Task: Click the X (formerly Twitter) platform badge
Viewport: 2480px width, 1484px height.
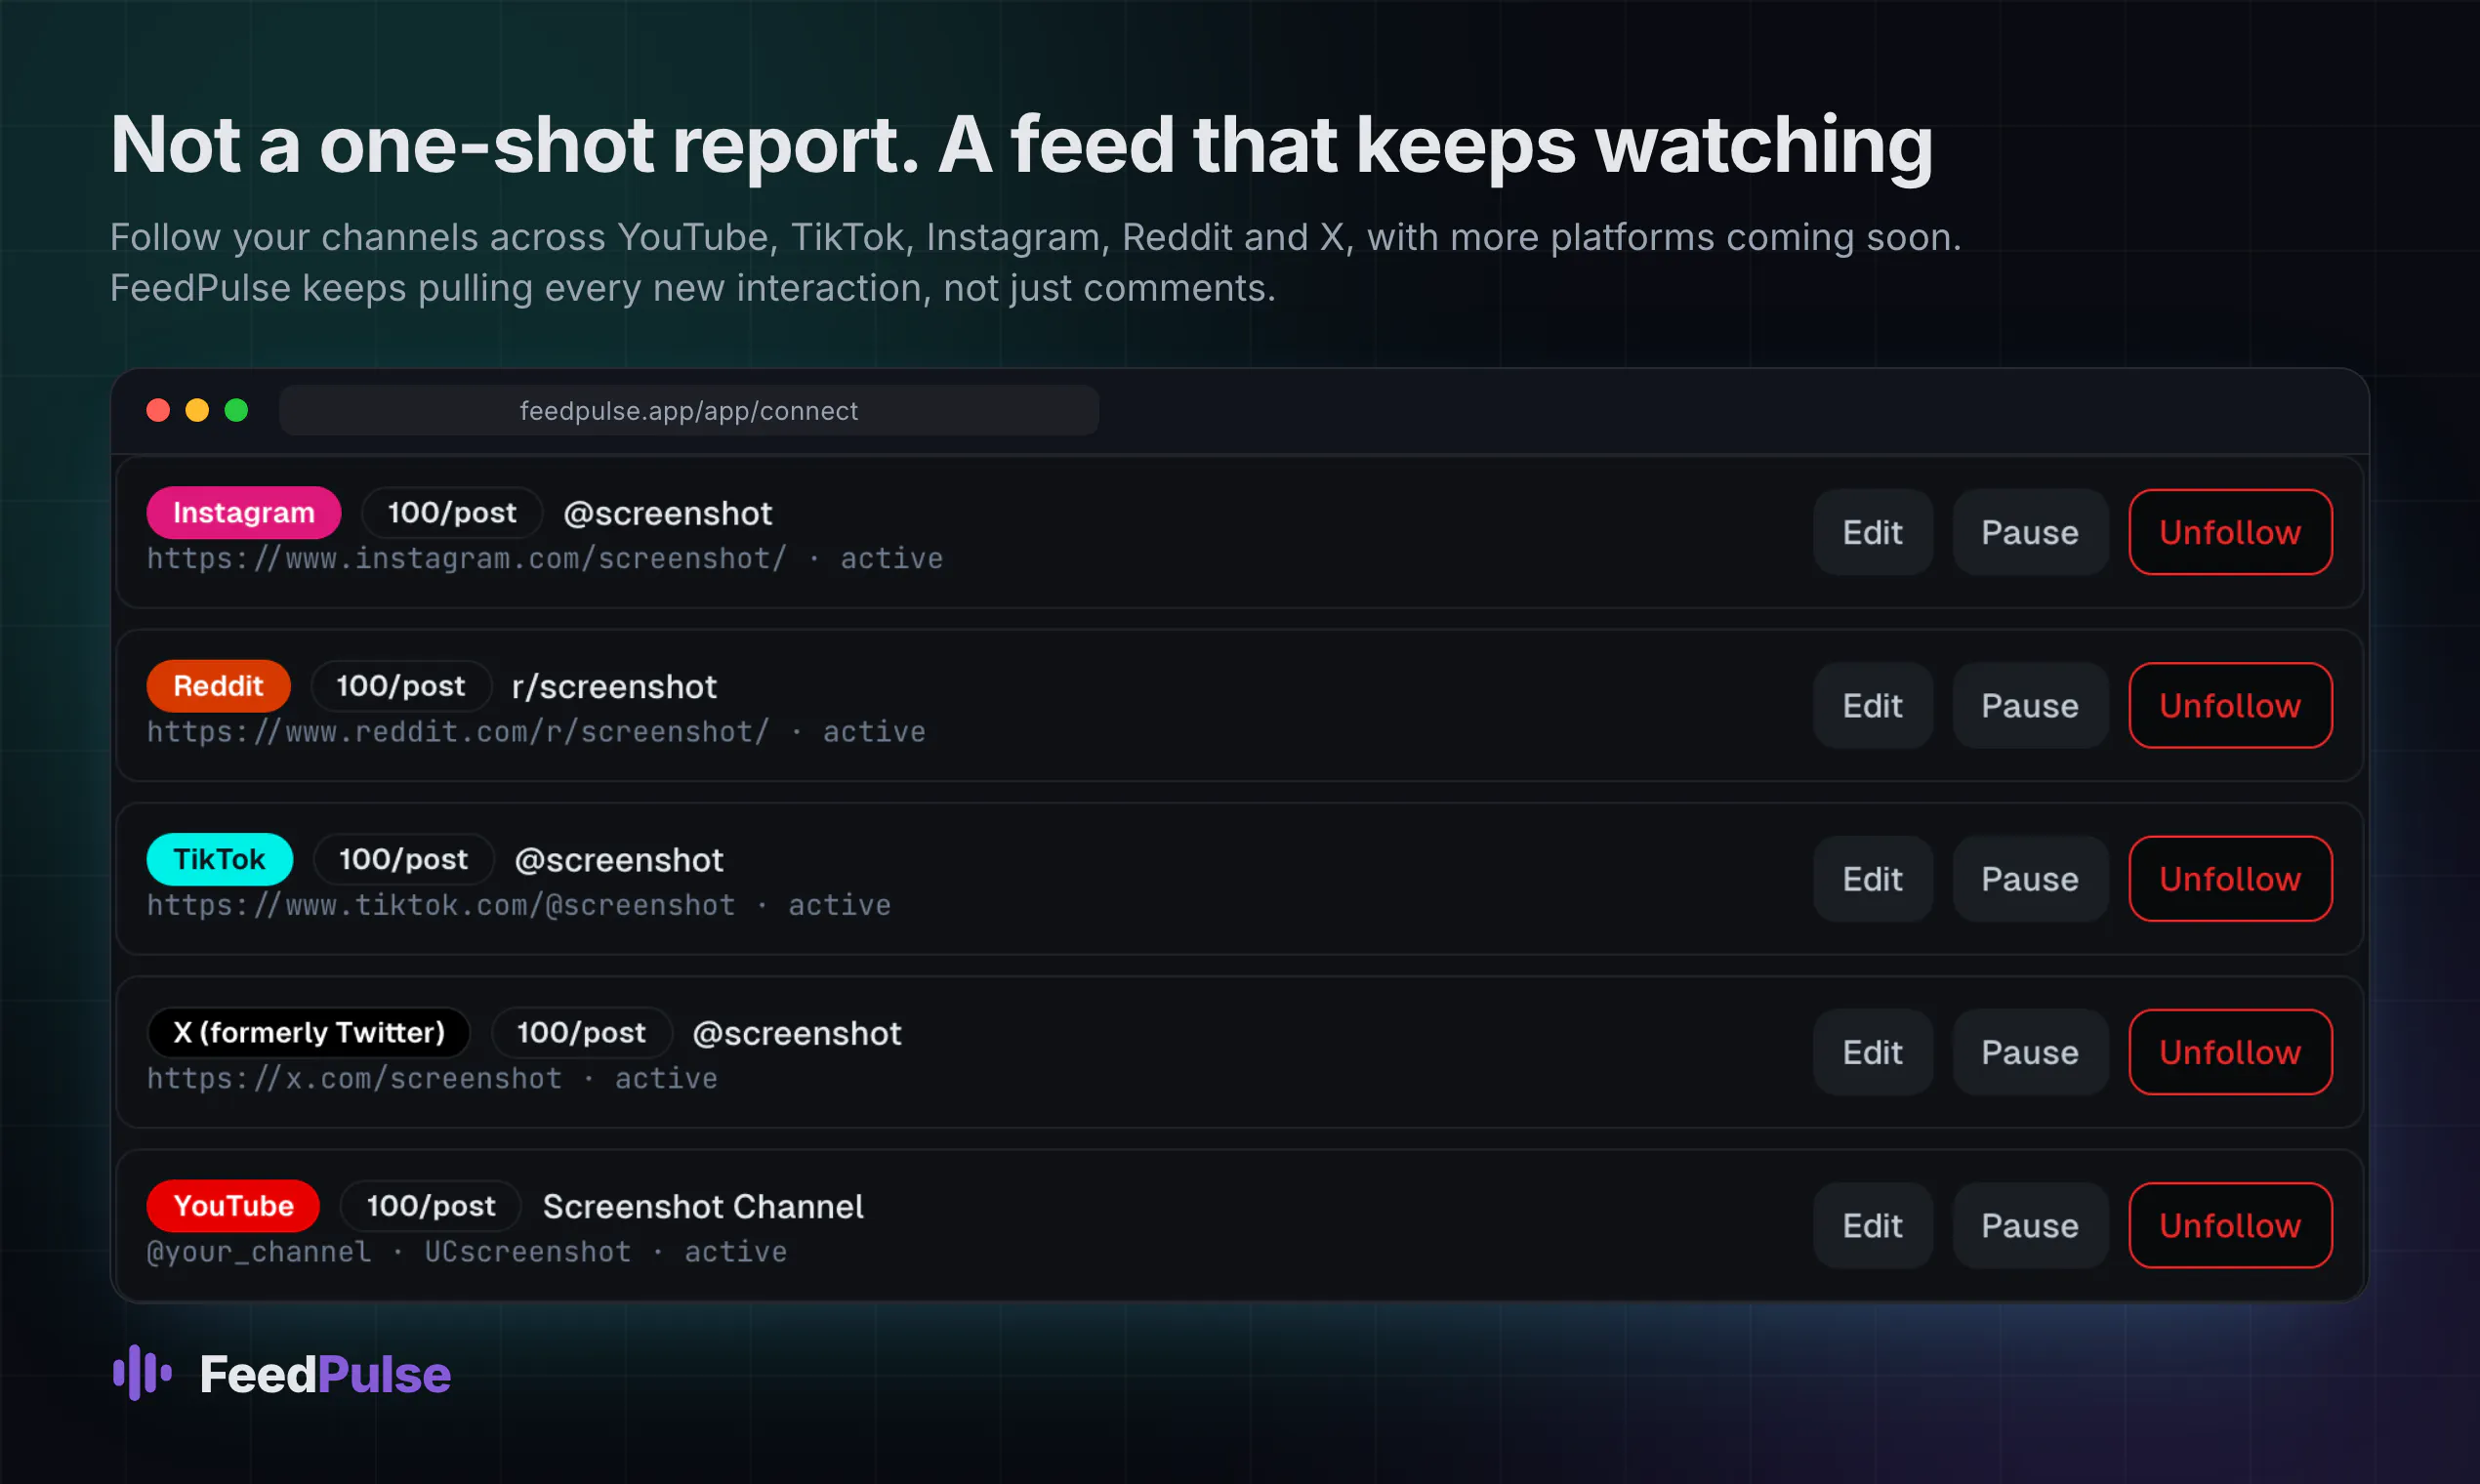Action: [309, 1032]
